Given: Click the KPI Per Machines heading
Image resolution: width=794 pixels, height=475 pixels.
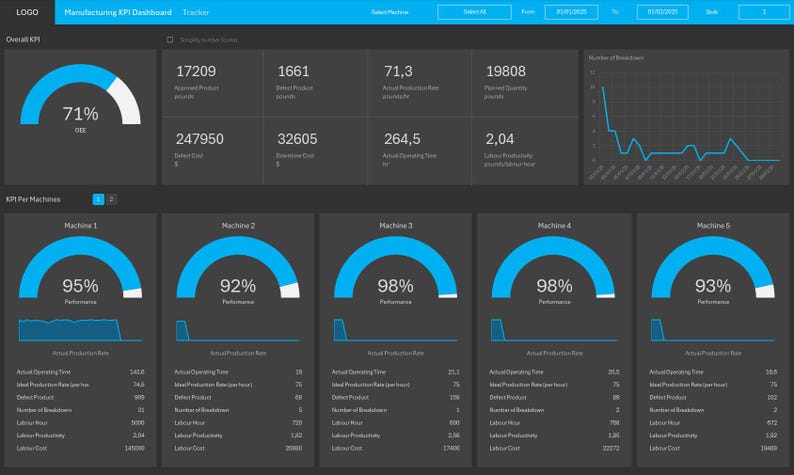Looking at the screenshot, I should [x=33, y=200].
